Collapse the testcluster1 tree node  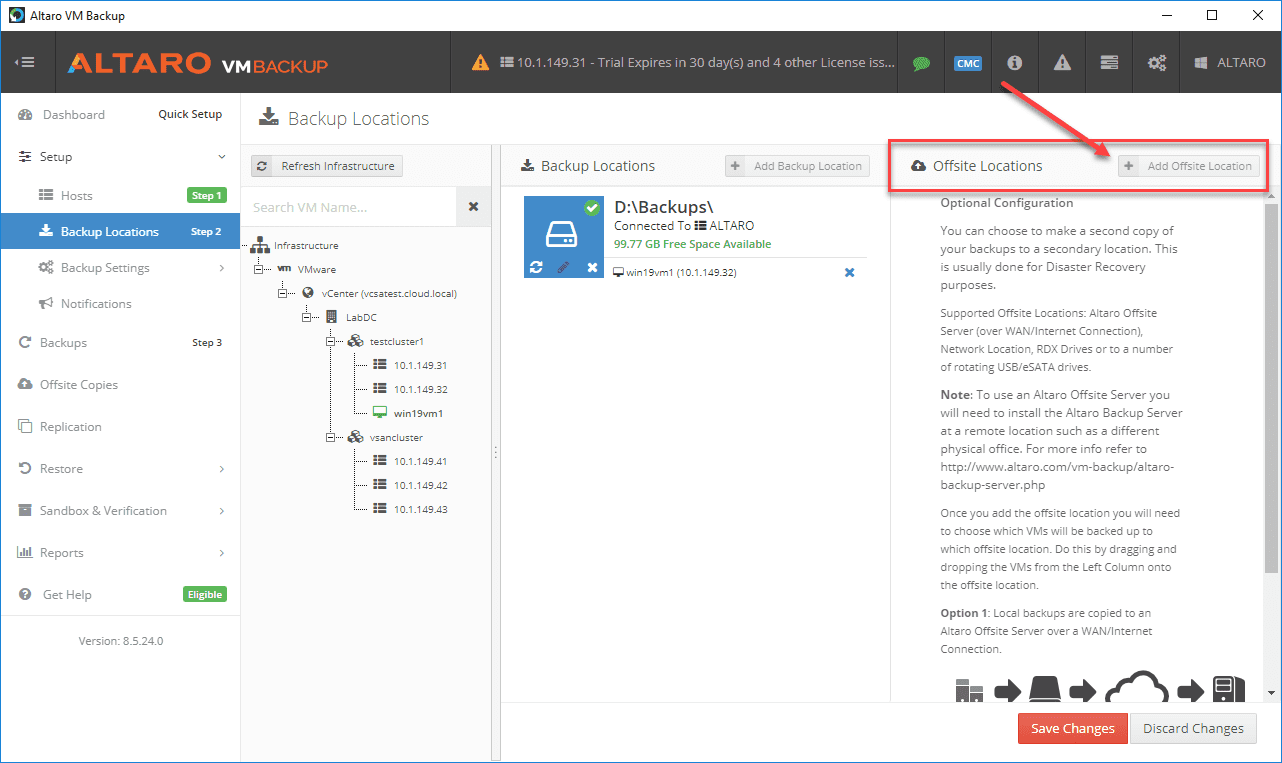tap(332, 341)
